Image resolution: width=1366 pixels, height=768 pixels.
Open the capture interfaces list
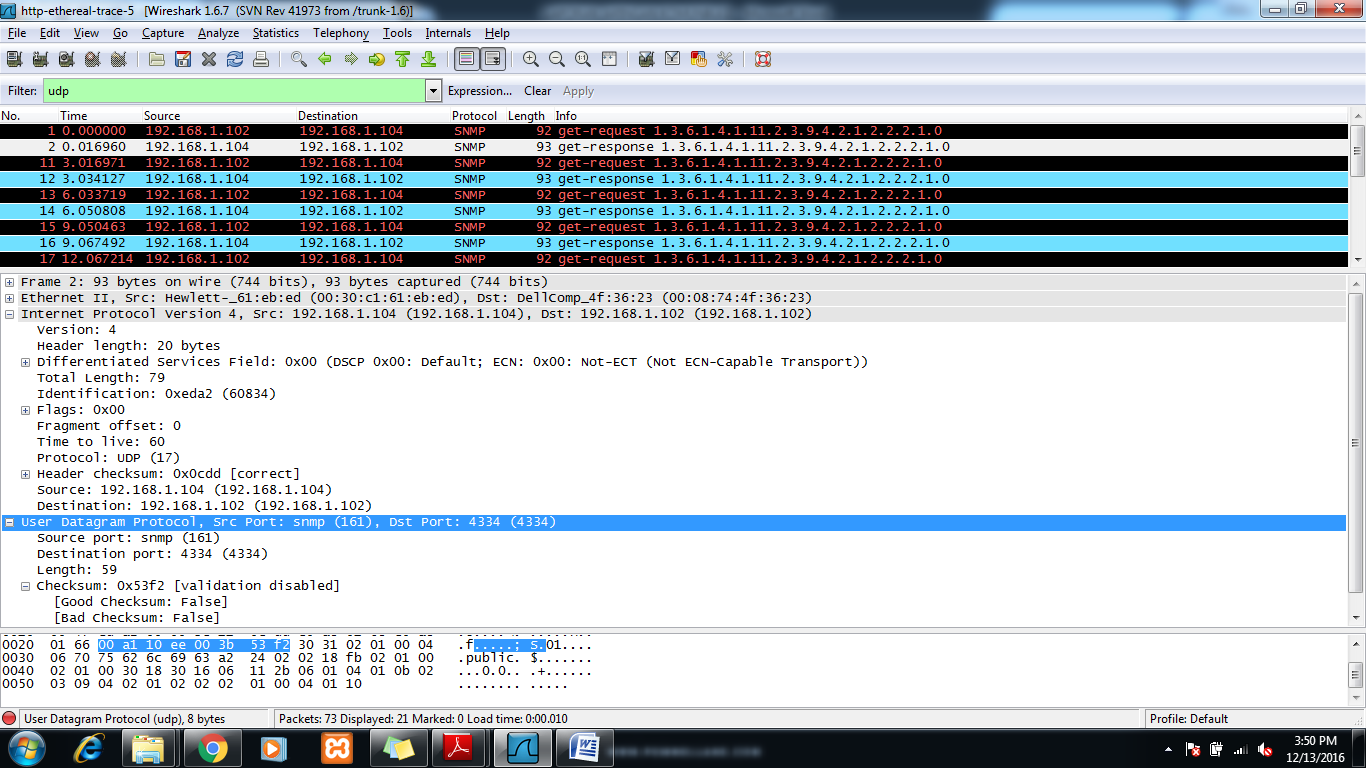pos(14,59)
